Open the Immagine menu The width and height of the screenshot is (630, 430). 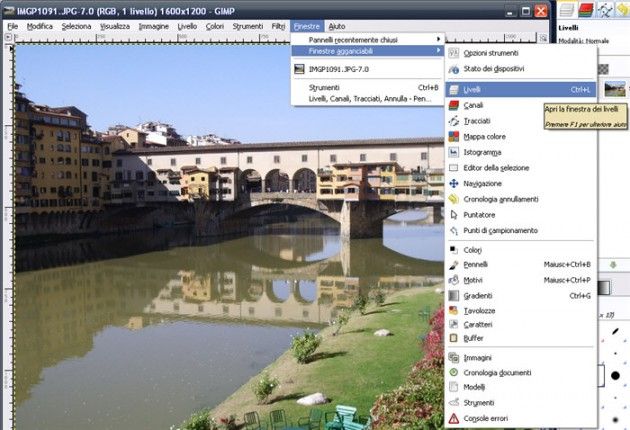pyautogui.click(x=153, y=27)
